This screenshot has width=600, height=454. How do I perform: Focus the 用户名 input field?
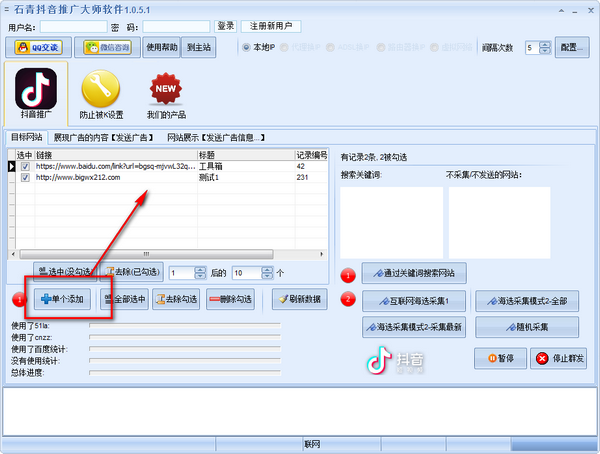point(73,27)
